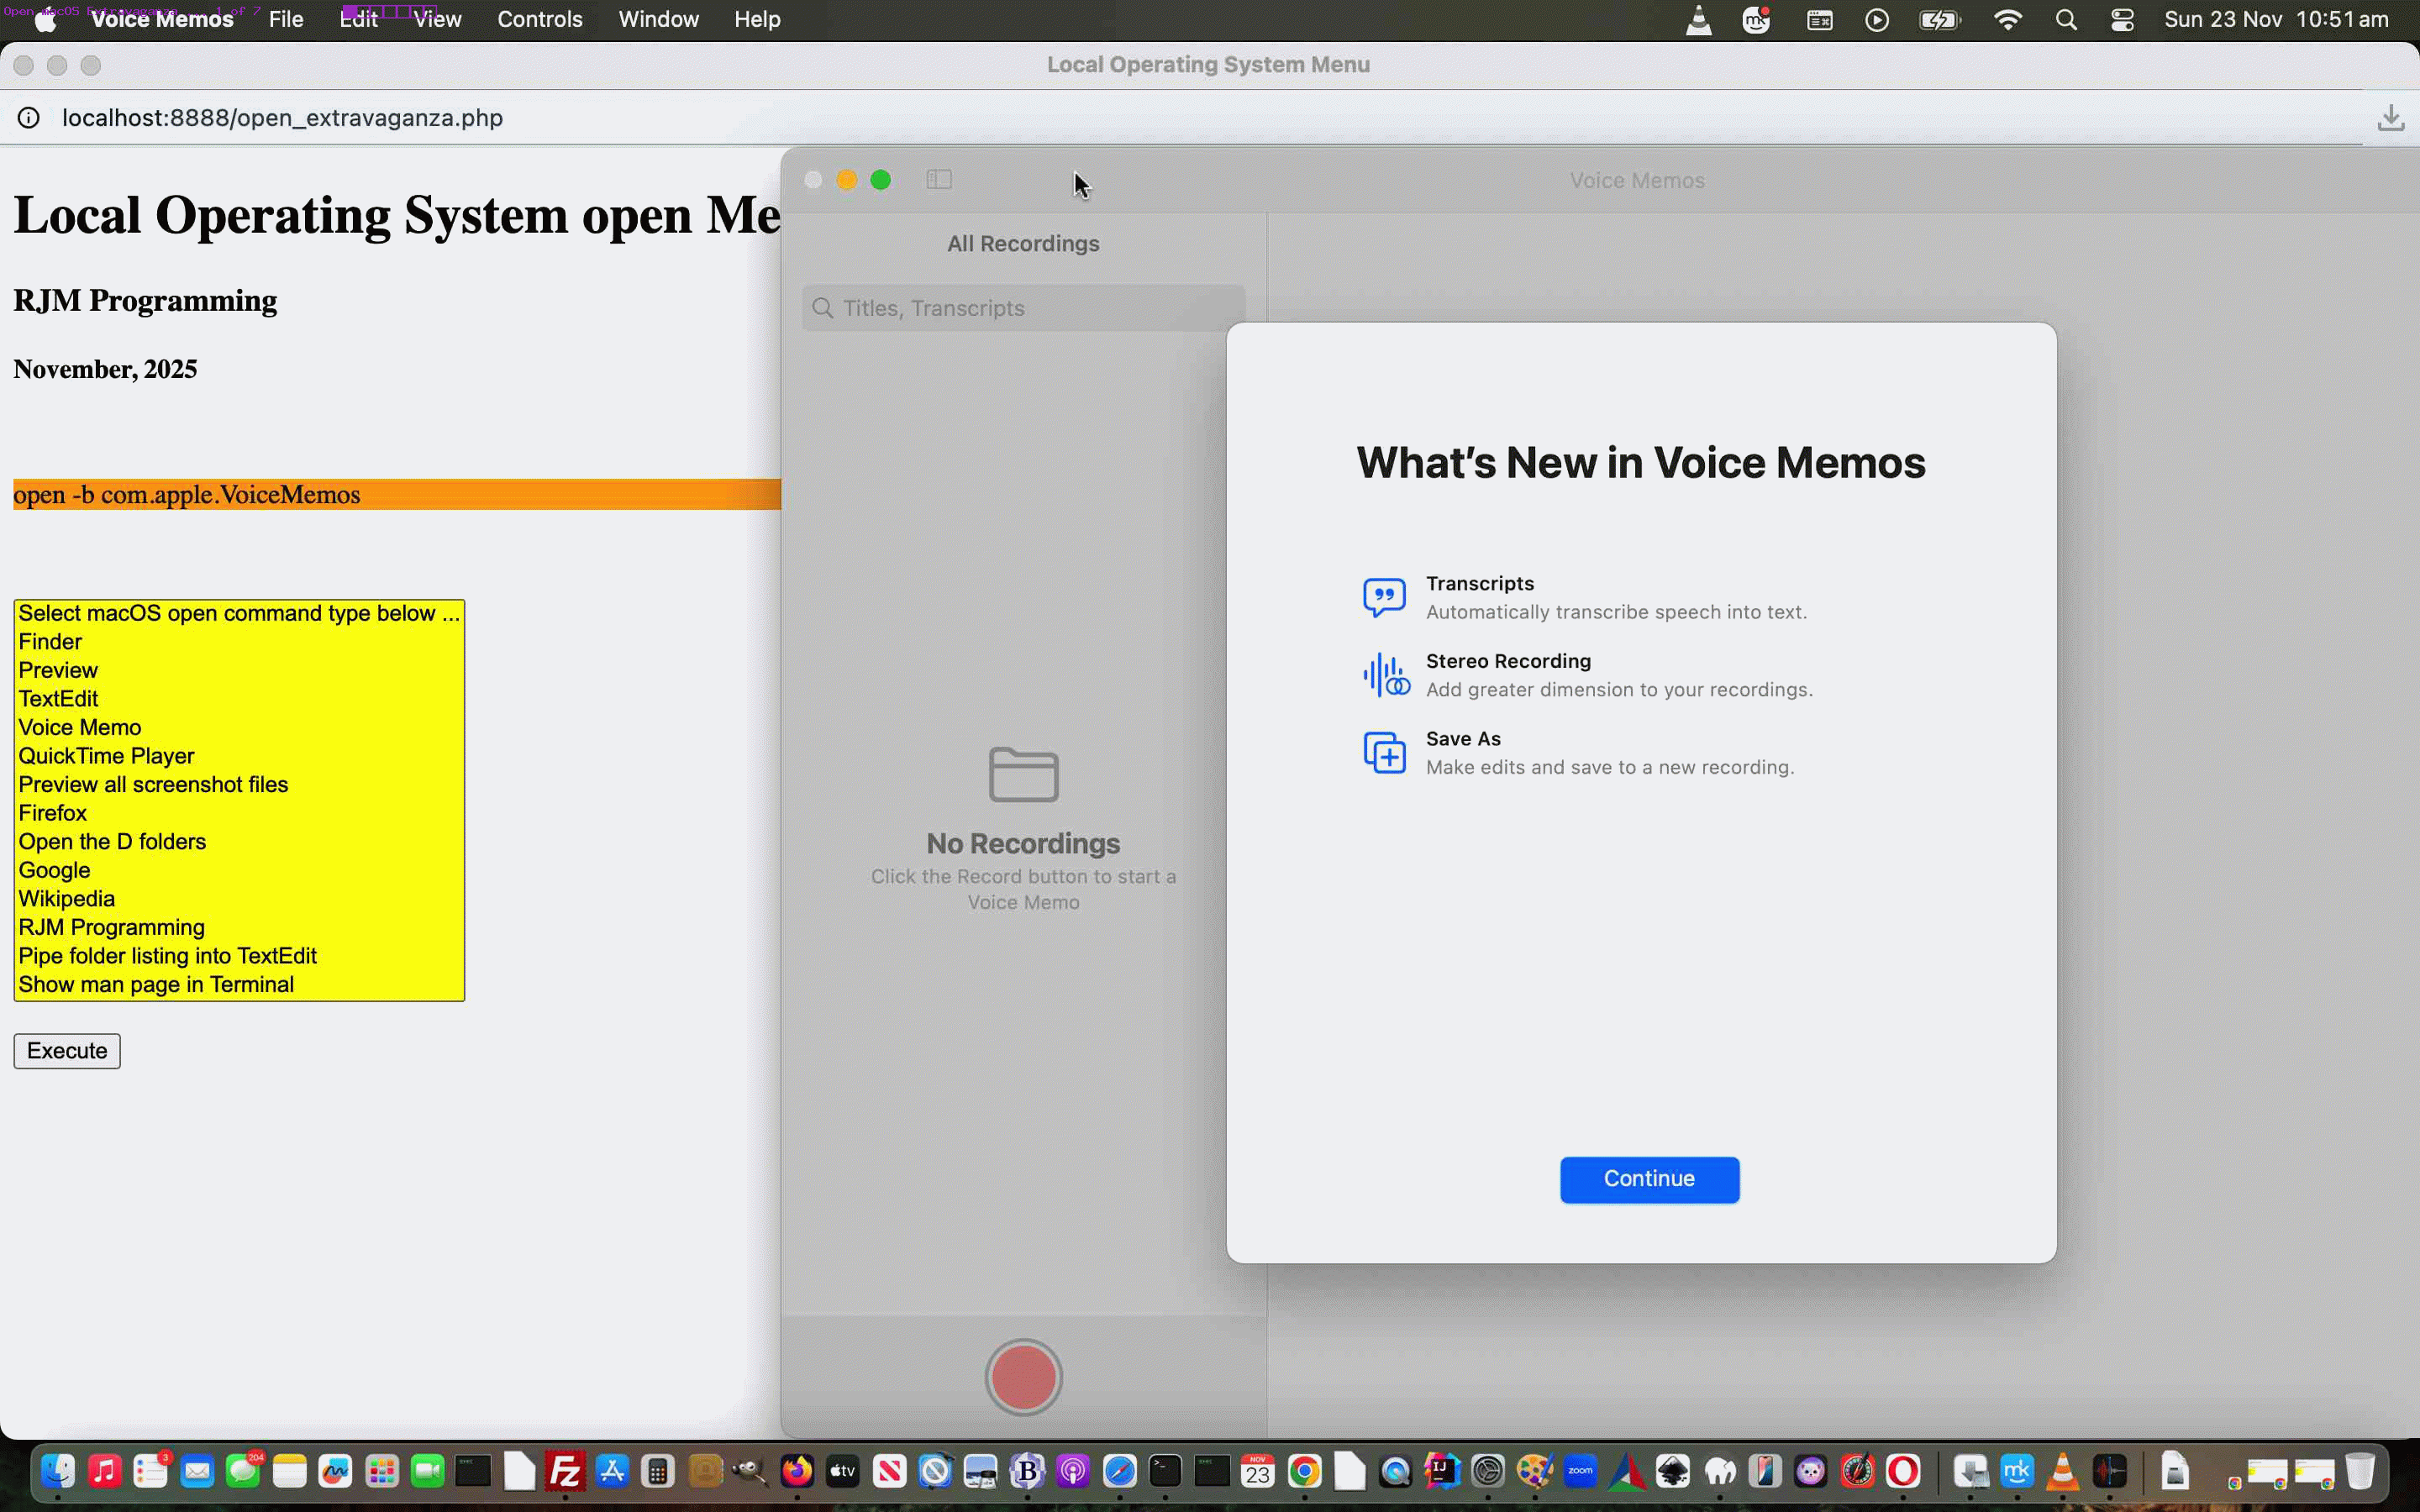Open Firefox from the Dock

(x=797, y=1471)
